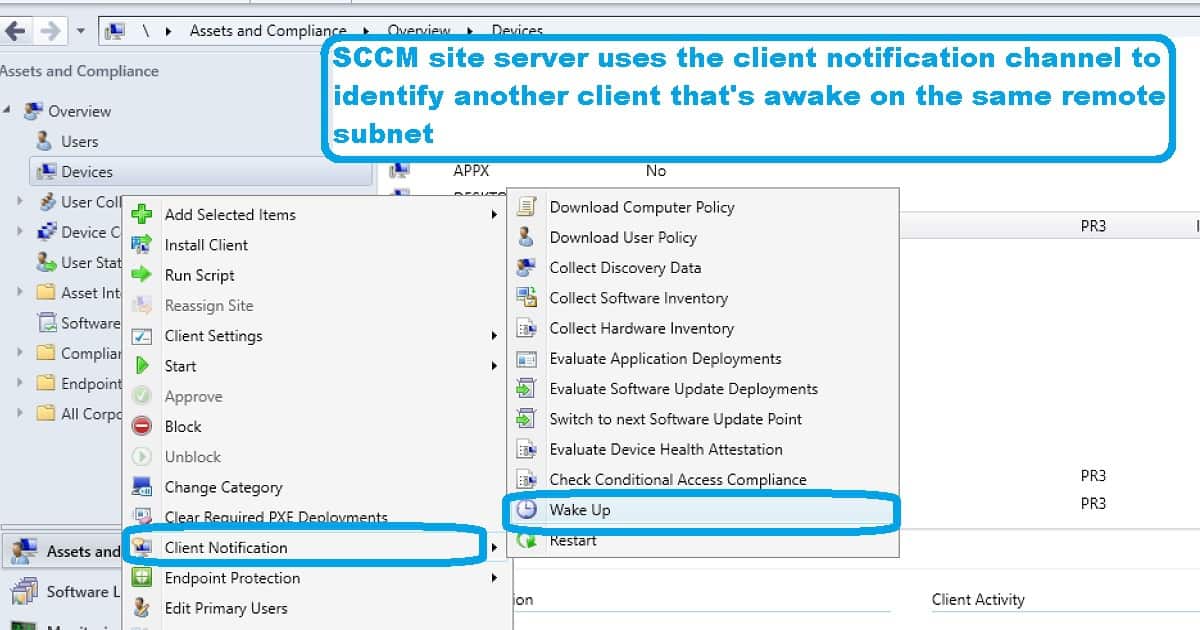Image resolution: width=1200 pixels, height=630 pixels.
Task: Click the Forward navigation arrow
Action: (49, 31)
